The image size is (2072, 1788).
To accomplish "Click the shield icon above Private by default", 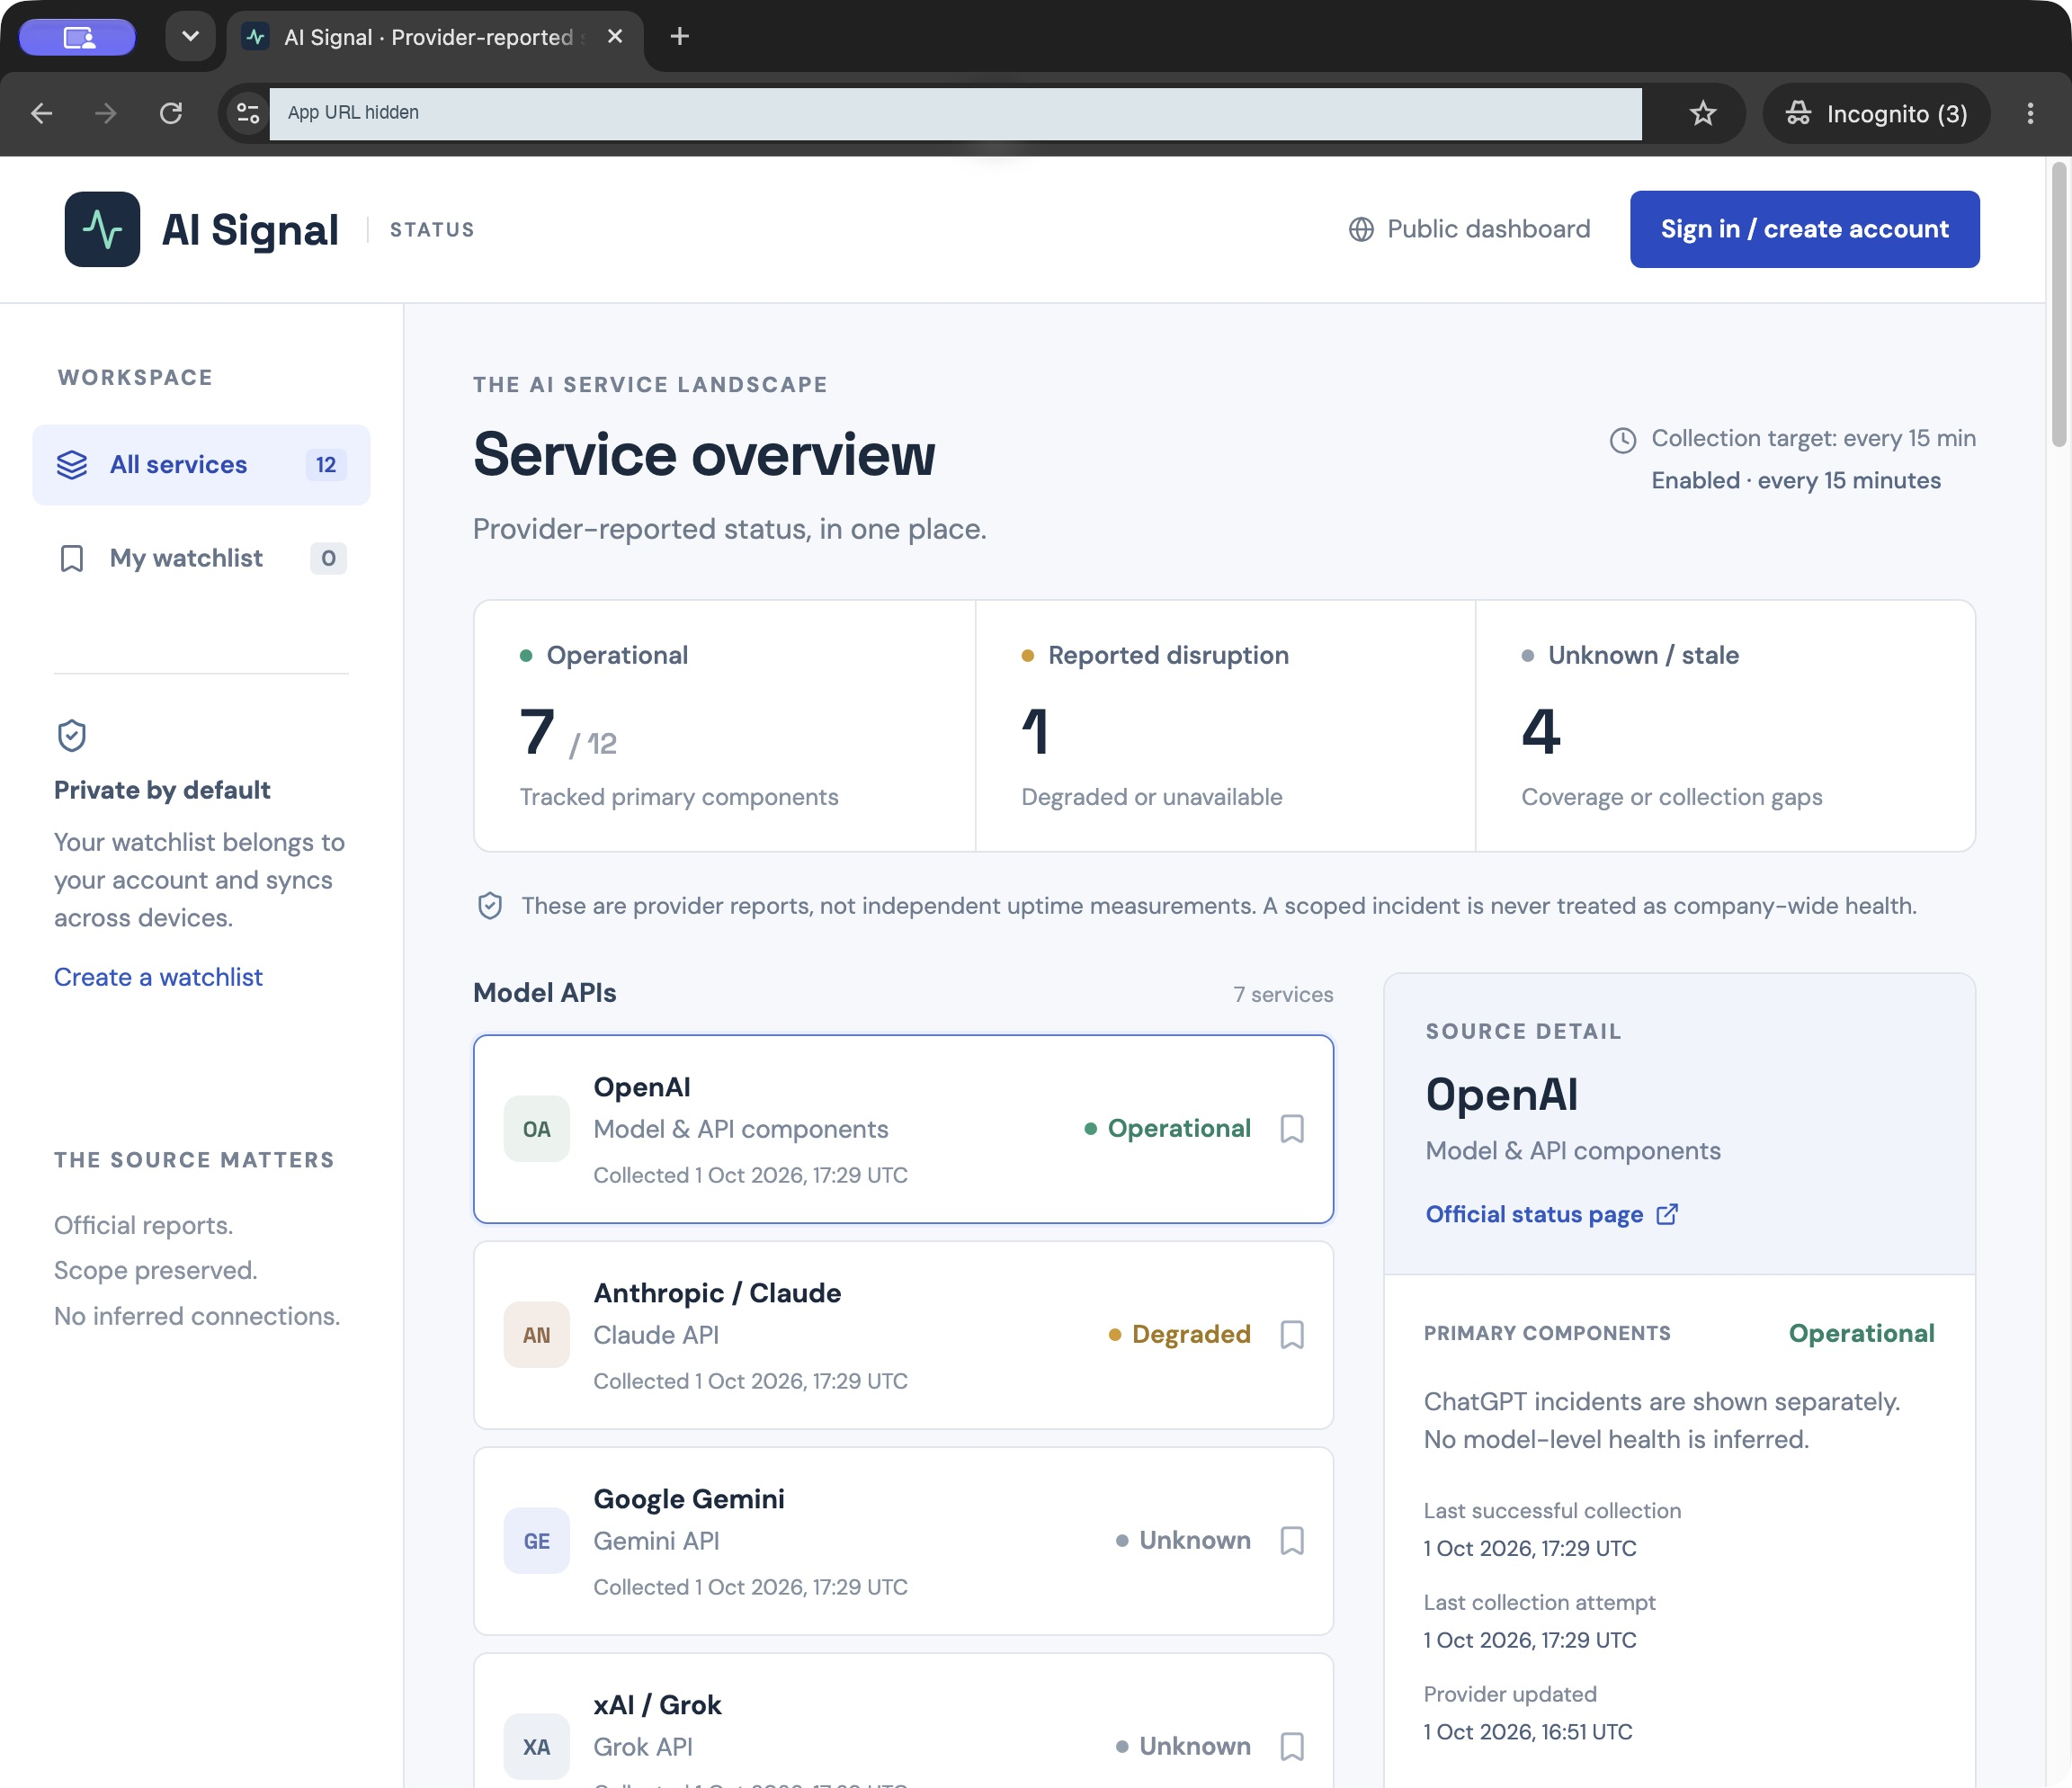I will 72,735.
